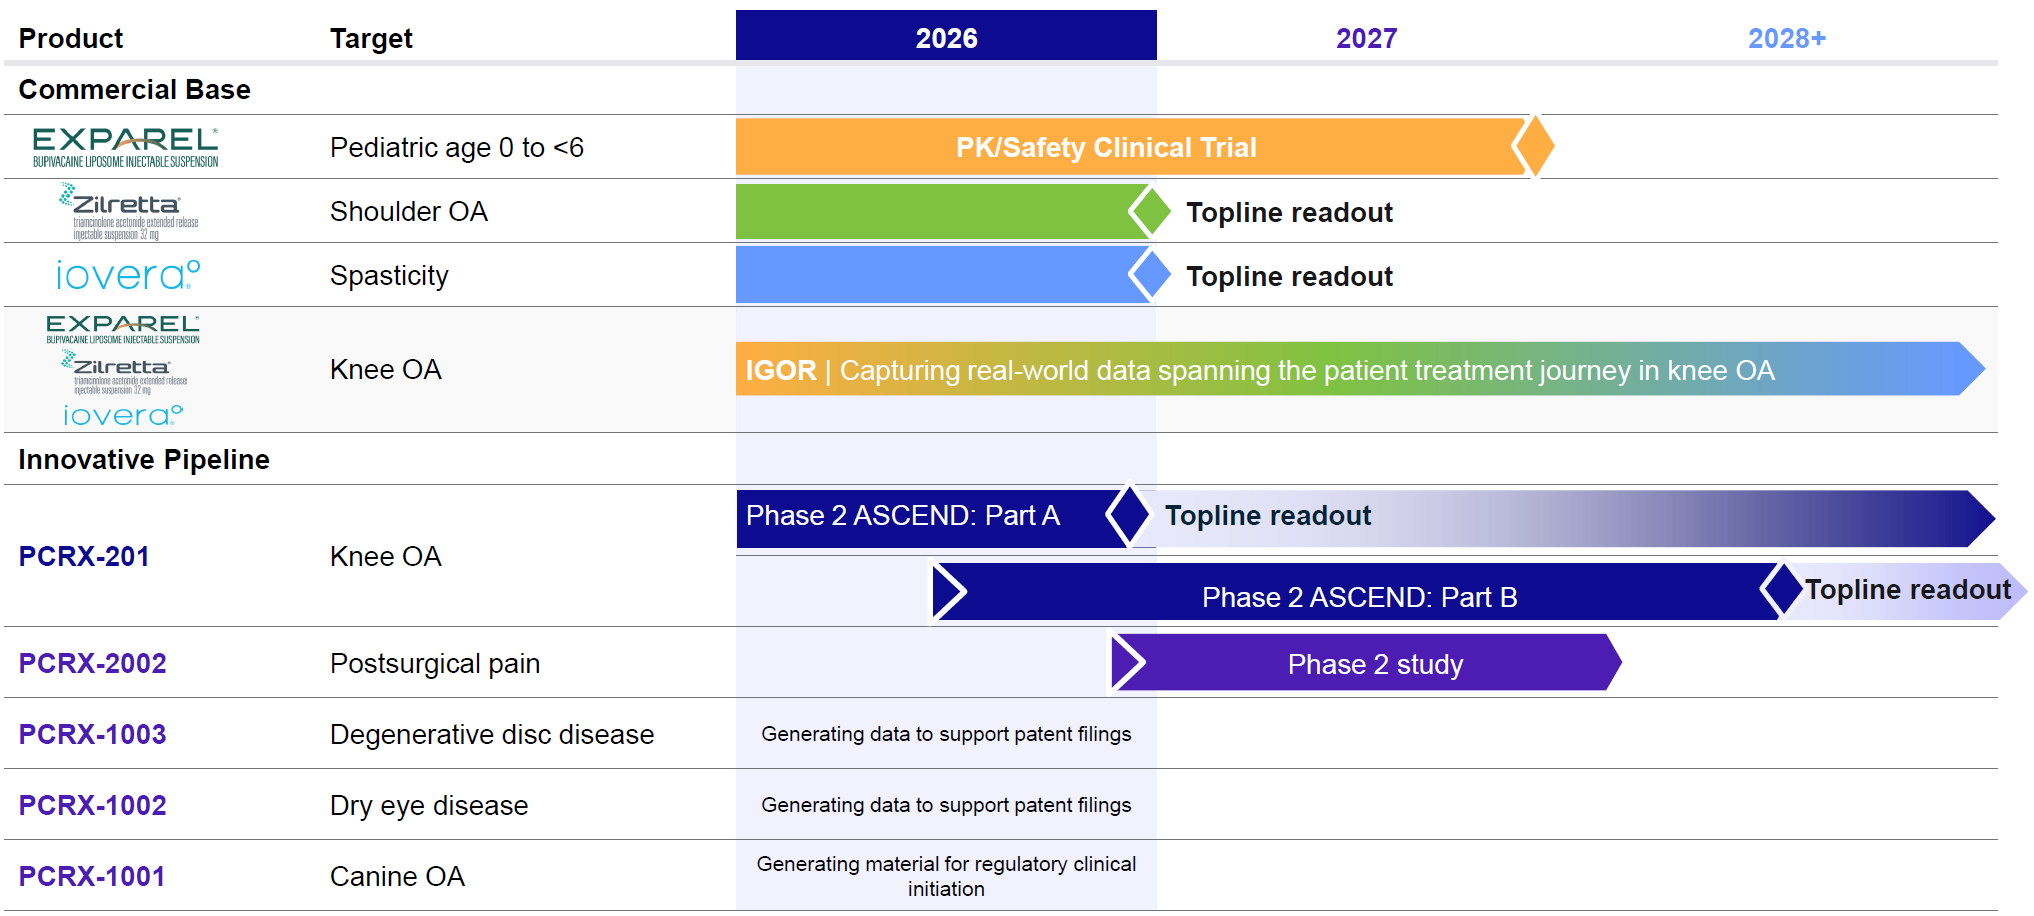The width and height of the screenshot is (2034, 916).
Task: Click the blue Spasticity timeline bar
Action: [x=940, y=275]
